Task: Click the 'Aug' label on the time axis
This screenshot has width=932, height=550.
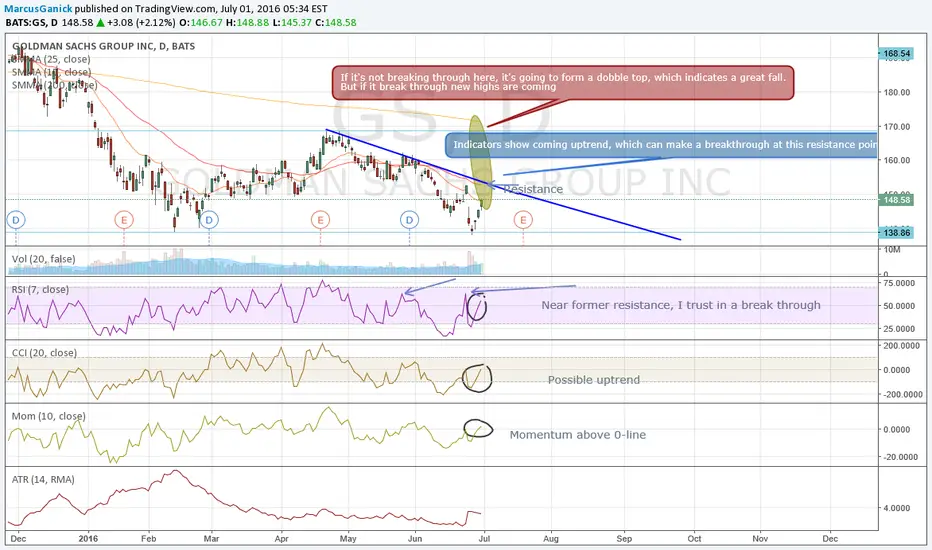Action: (x=551, y=539)
